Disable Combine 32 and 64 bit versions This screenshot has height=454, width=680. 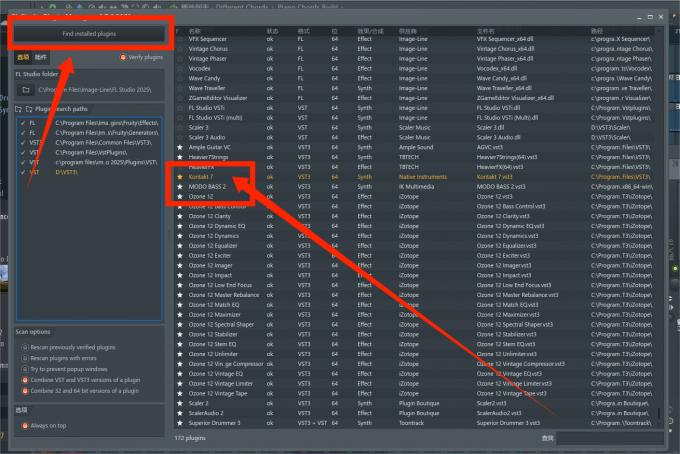pos(25,391)
